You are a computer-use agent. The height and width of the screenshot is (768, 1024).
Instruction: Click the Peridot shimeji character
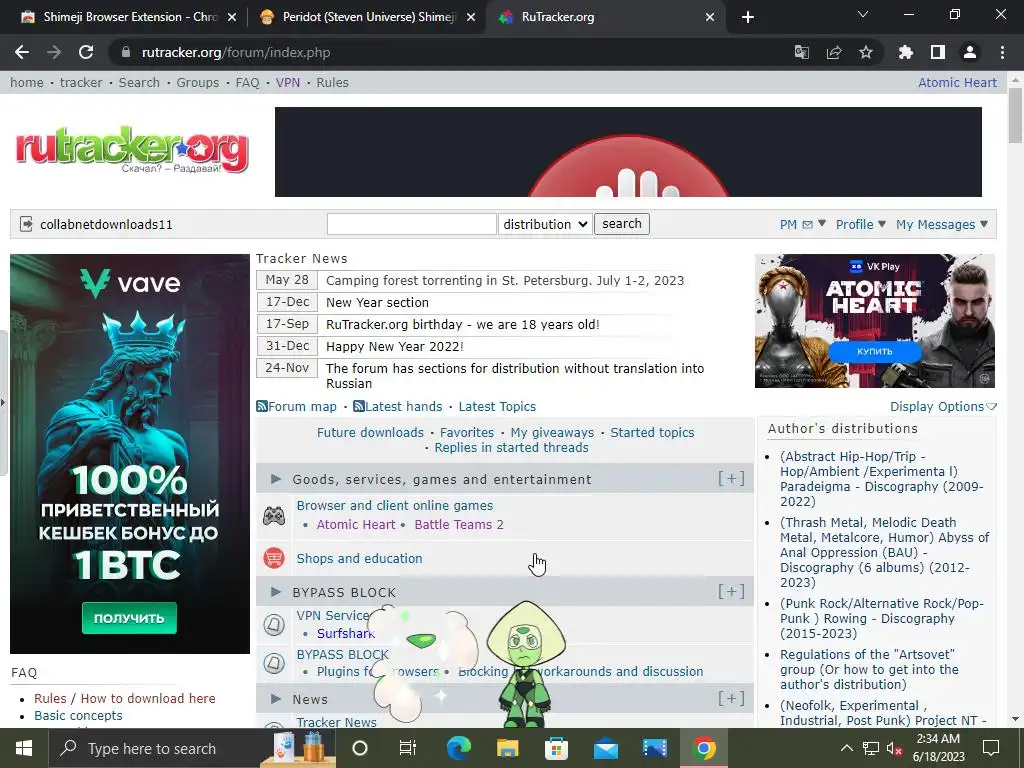pyautogui.click(x=526, y=663)
